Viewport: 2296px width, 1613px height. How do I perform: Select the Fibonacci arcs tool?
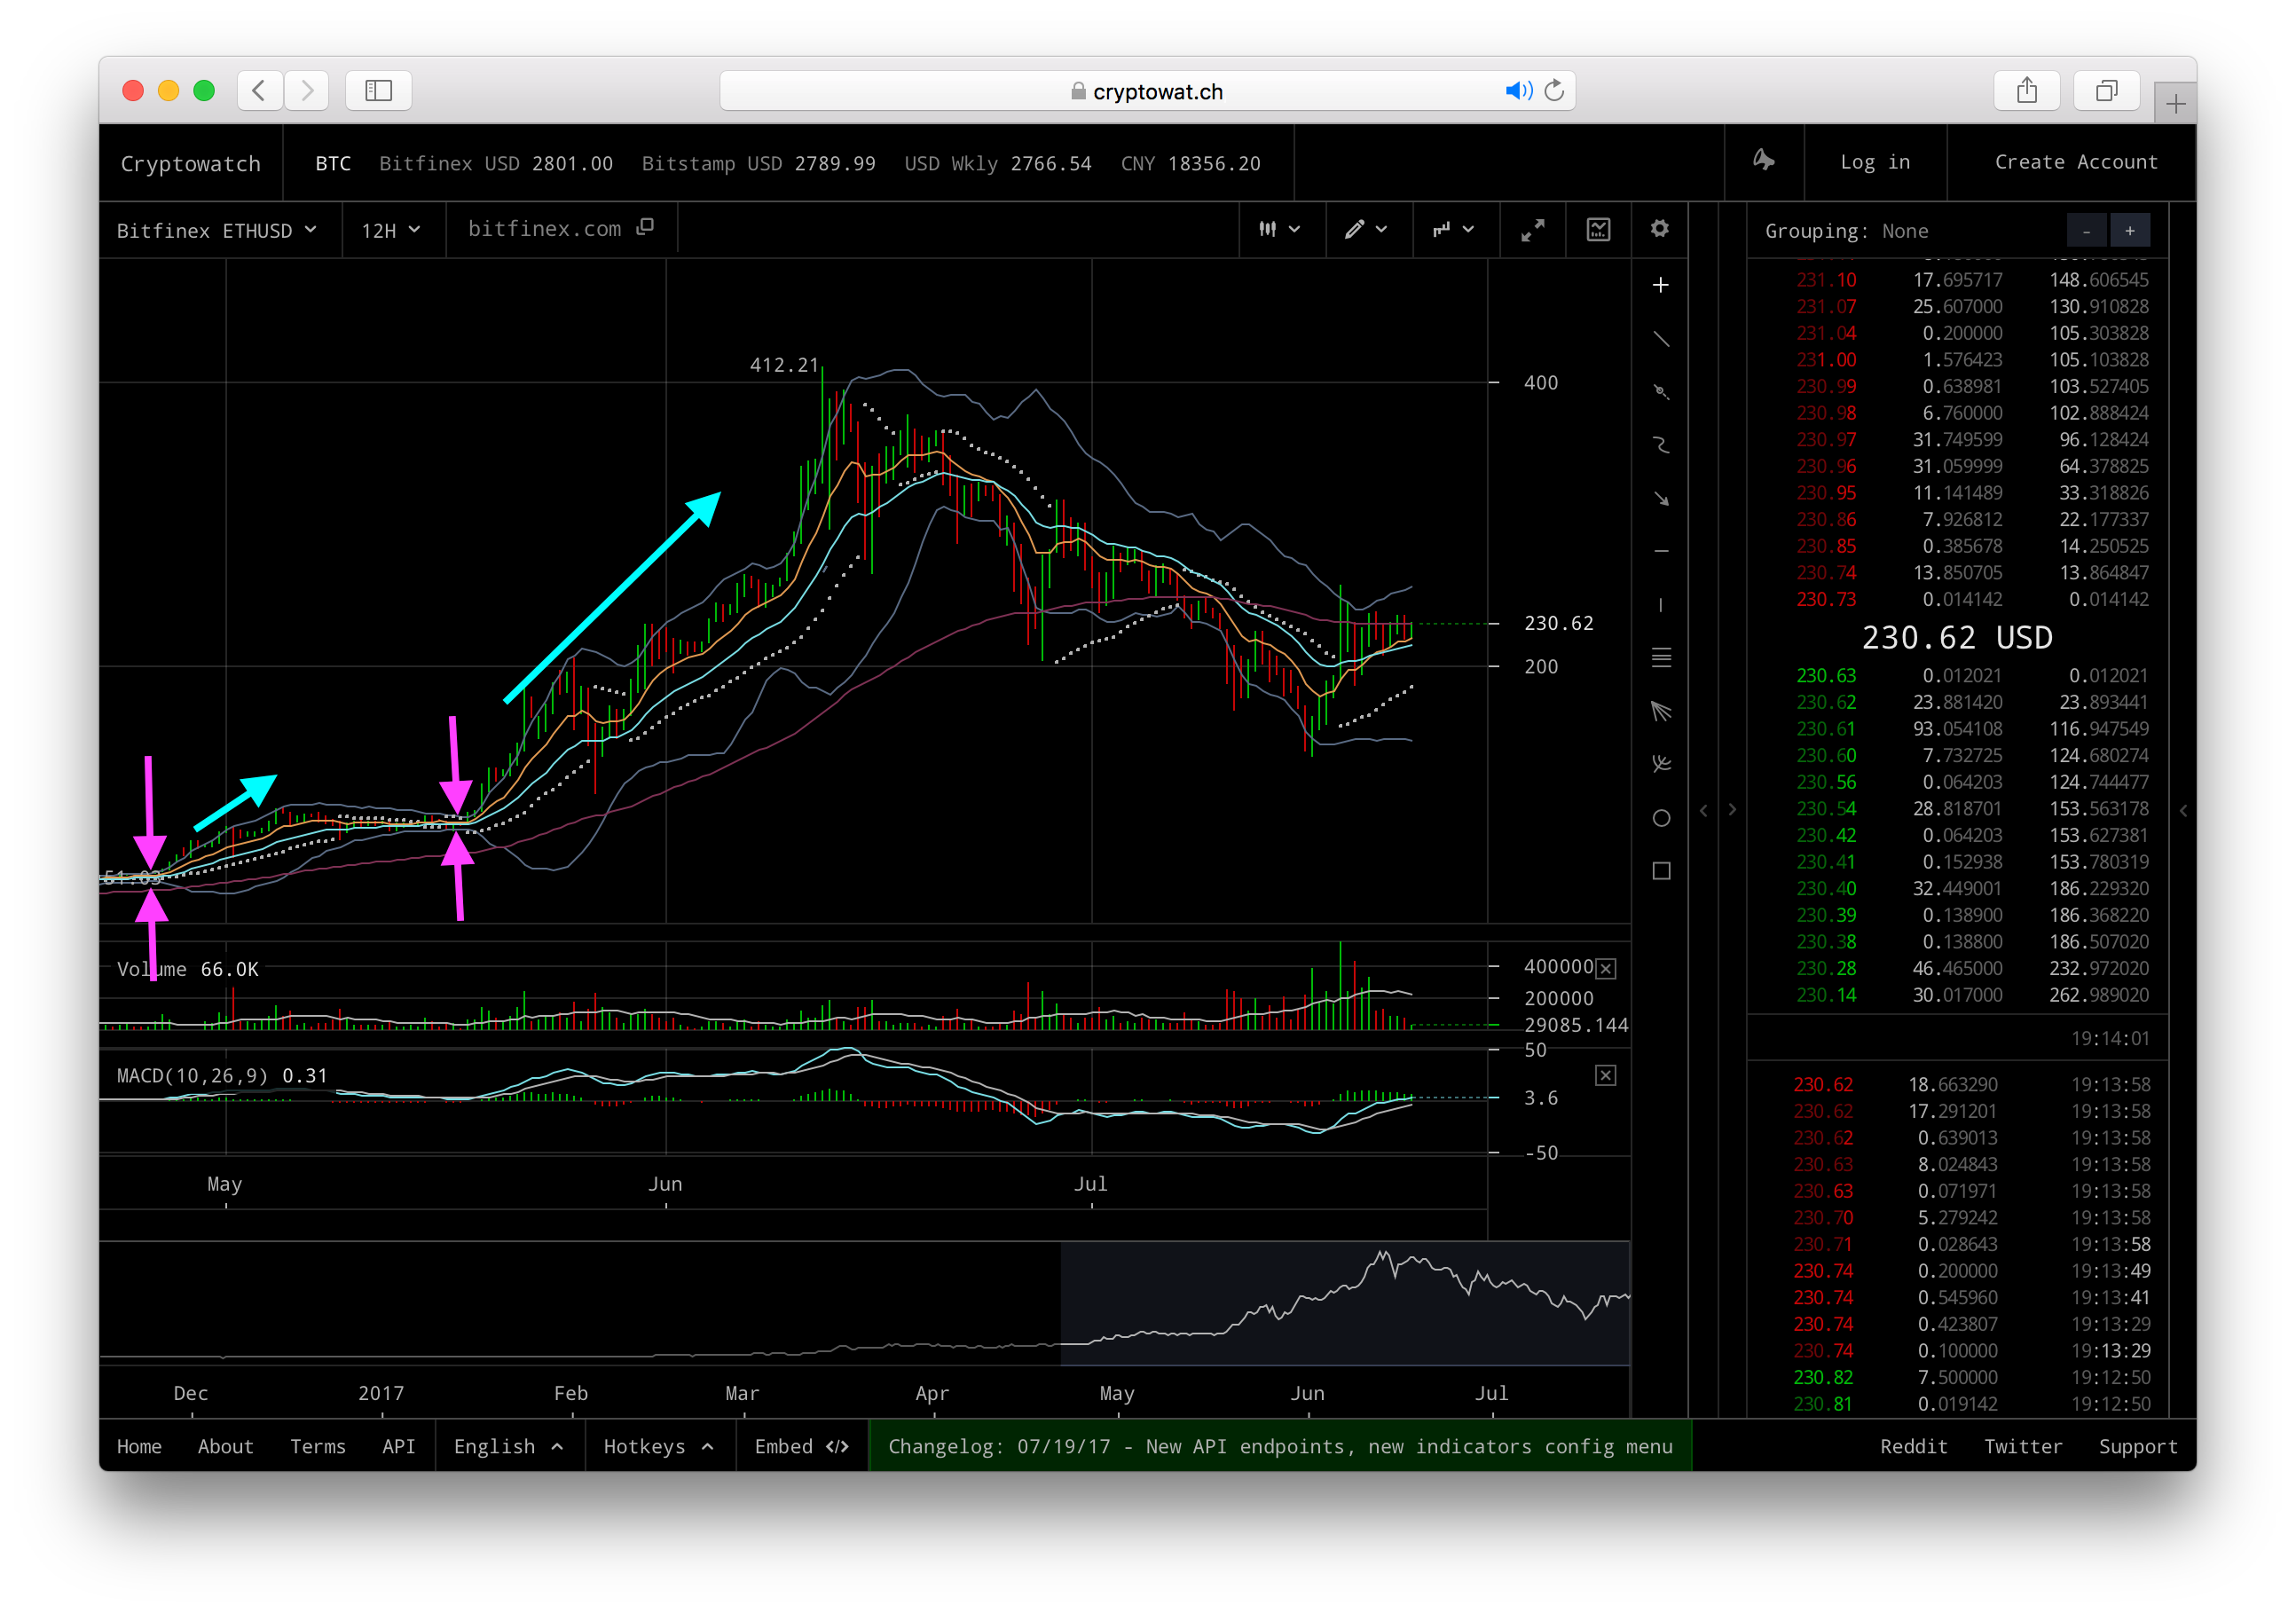pyautogui.click(x=1660, y=764)
